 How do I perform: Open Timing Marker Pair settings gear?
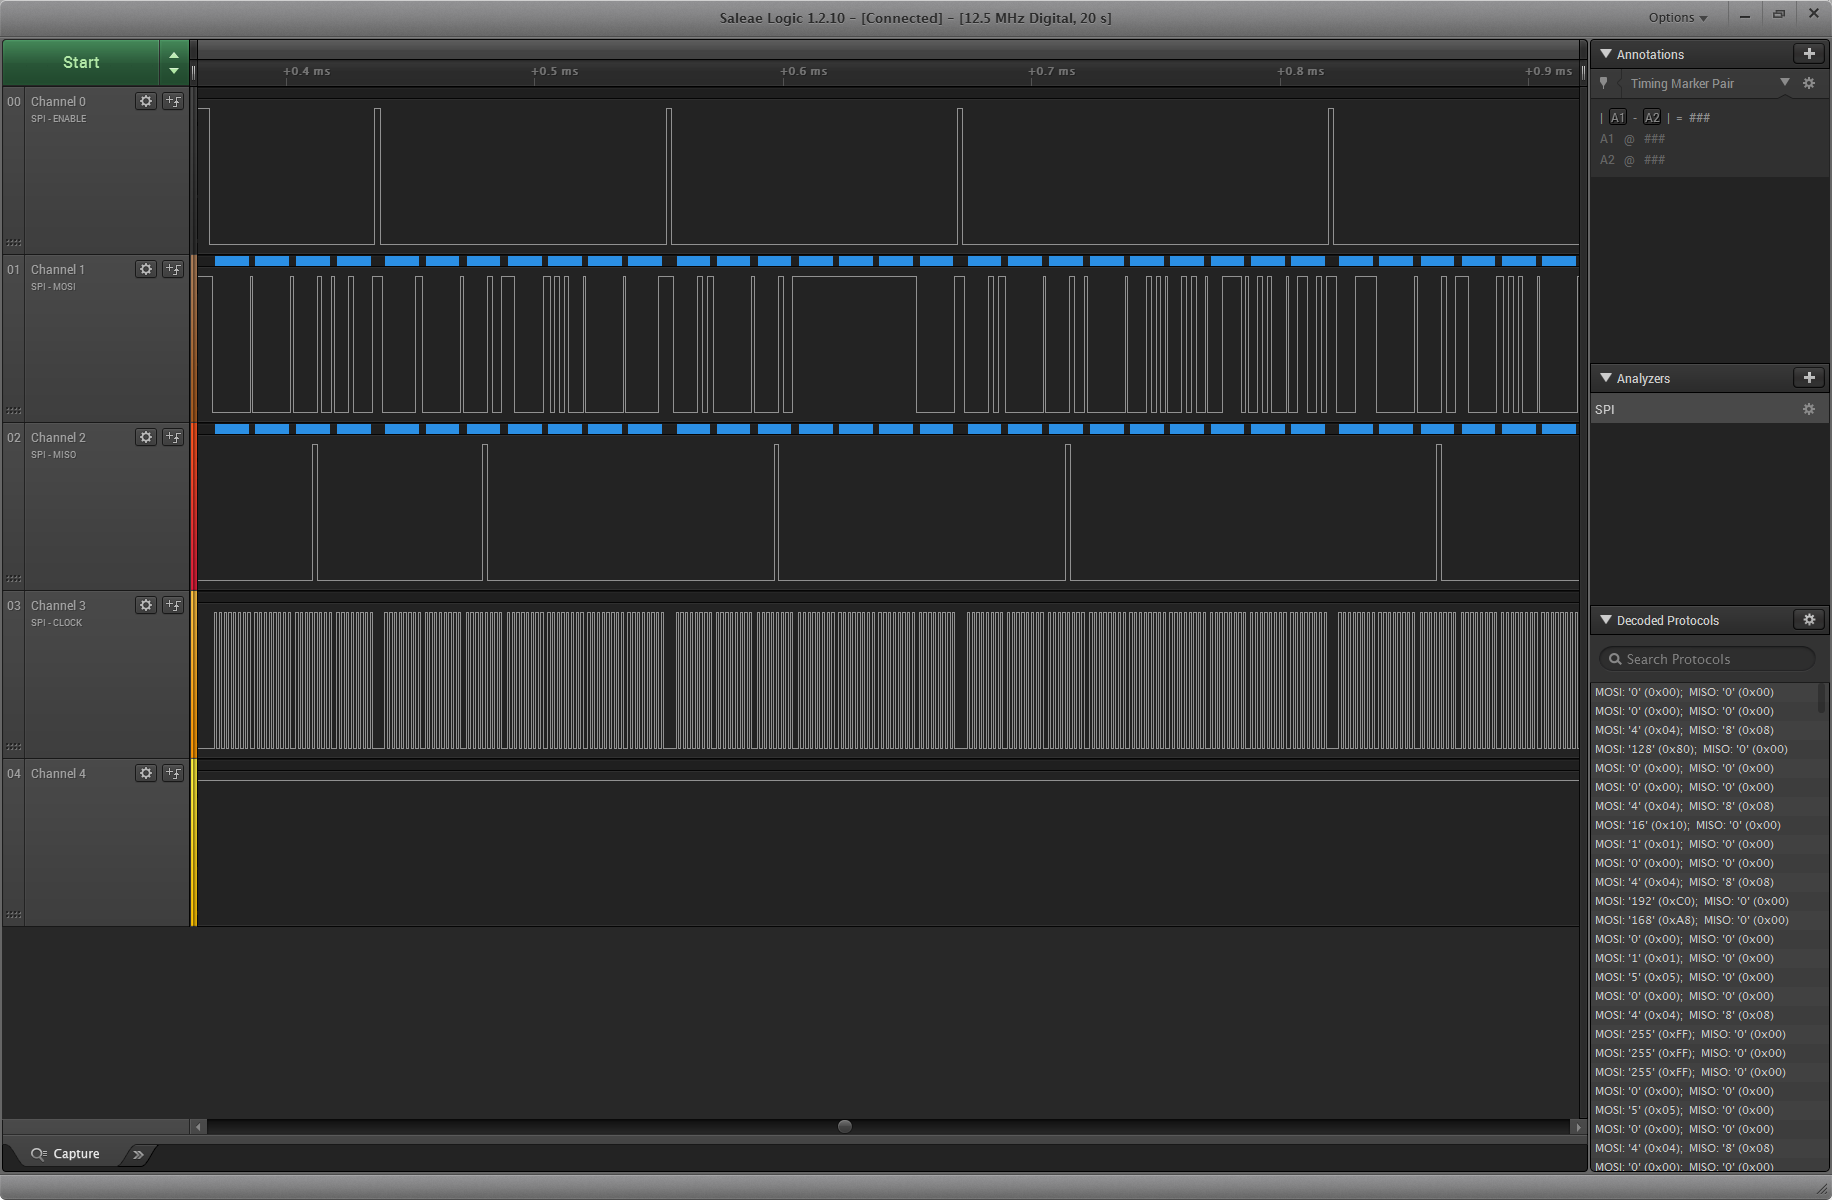click(1808, 83)
